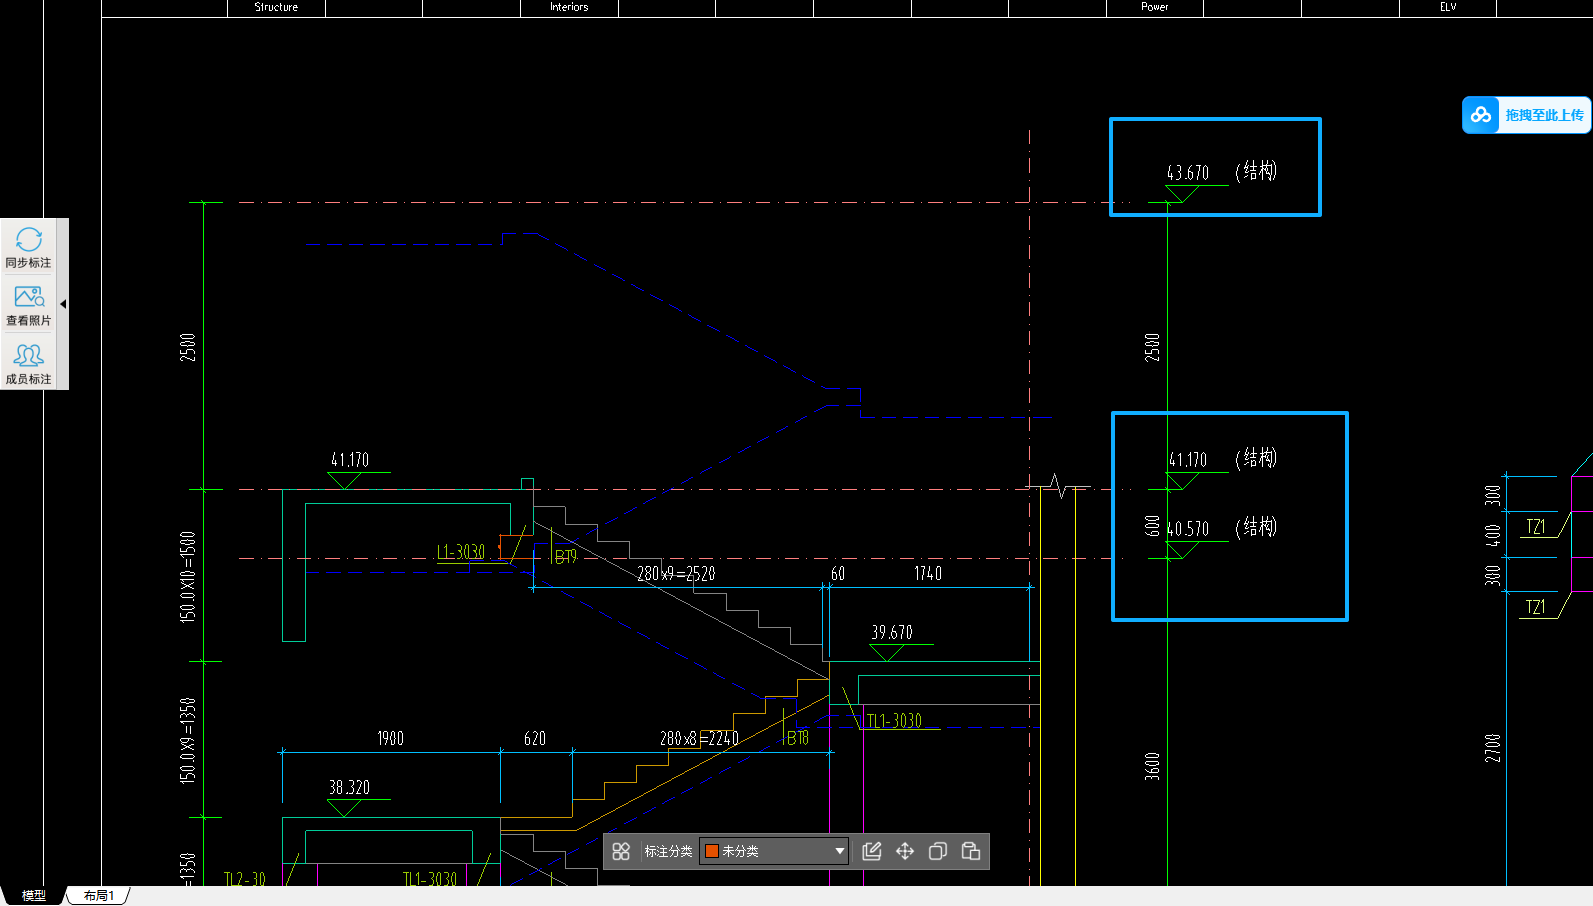Click the 3600 vertical dimension text
1593x906 pixels.
(x=1152, y=767)
